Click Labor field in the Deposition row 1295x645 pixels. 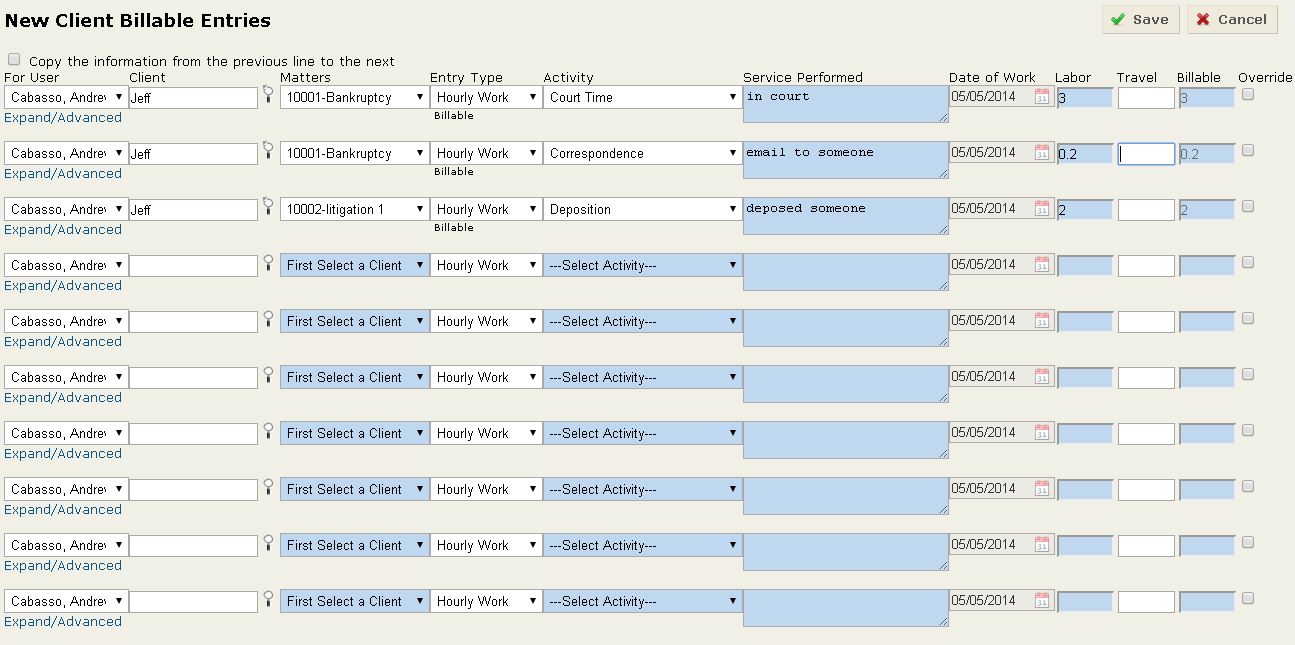coord(1084,210)
